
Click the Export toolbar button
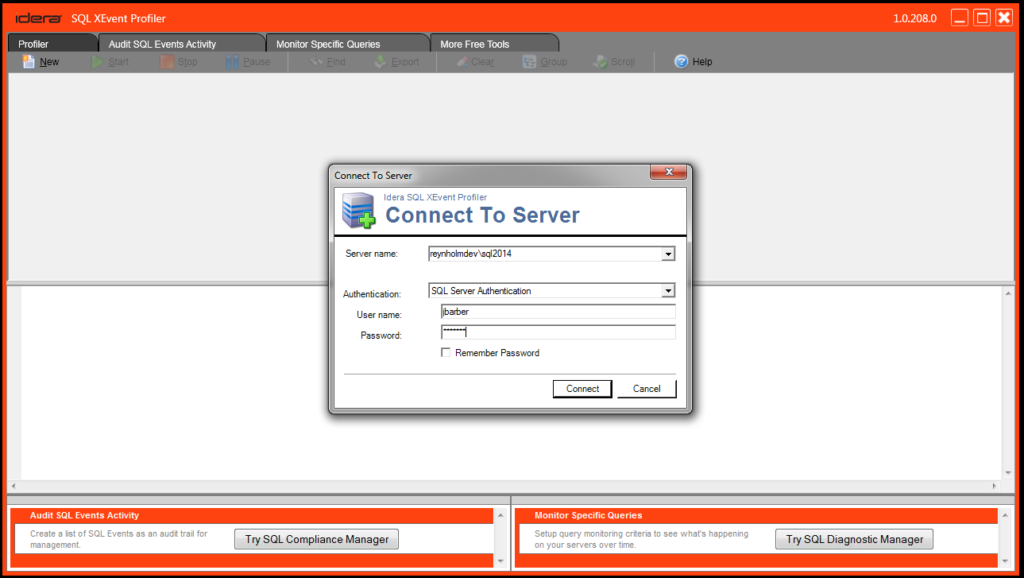[x=396, y=61]
